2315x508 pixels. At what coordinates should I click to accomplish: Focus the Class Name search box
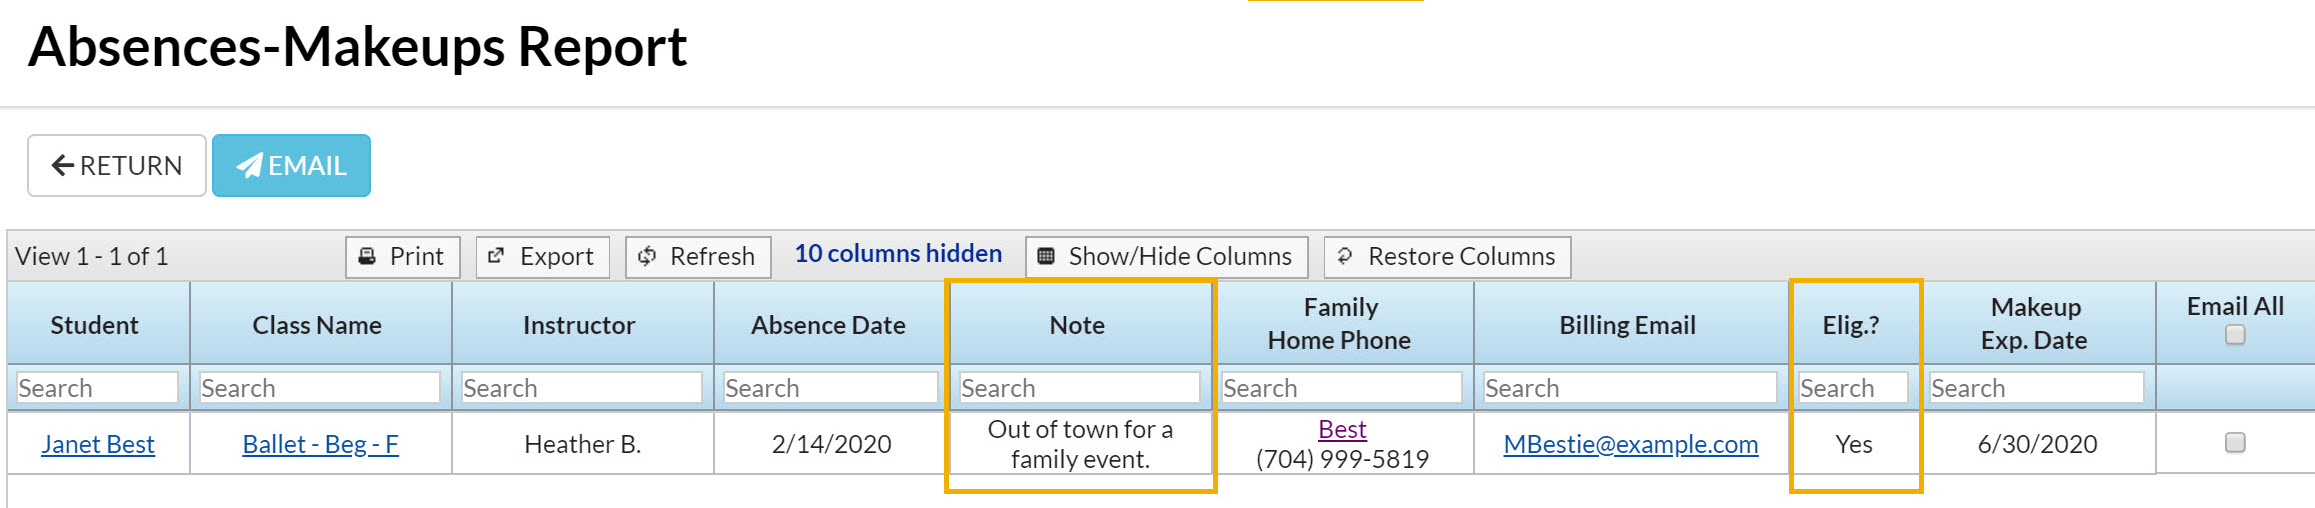coord(319,388)
